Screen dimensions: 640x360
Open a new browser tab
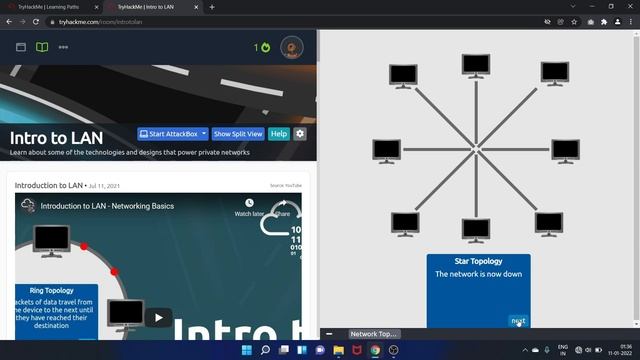click(x=212, y=7)
